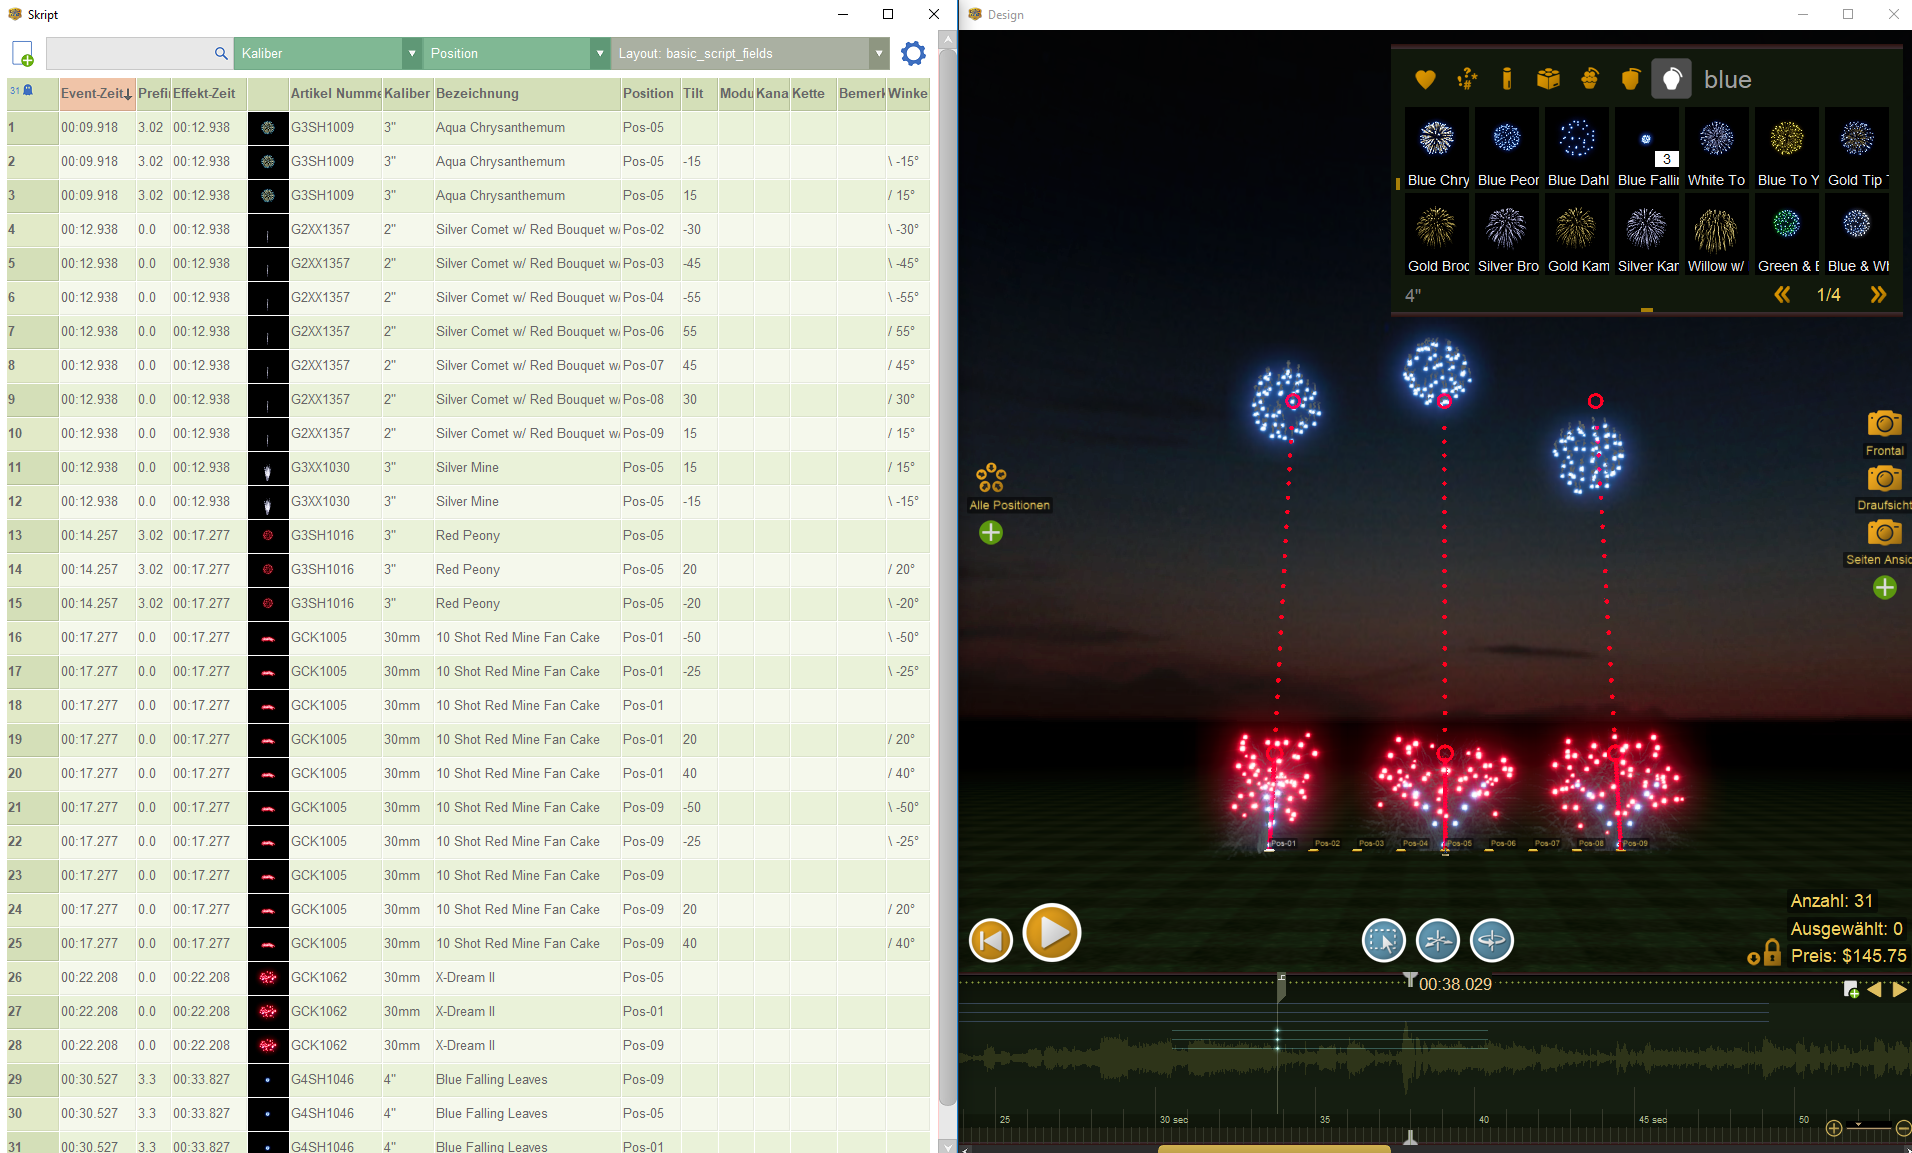Image resolution: width=1912 pixels, height=1153 pixels.
Task: Activate the rectangle selection mode tool
Action: pos(1384,941)
